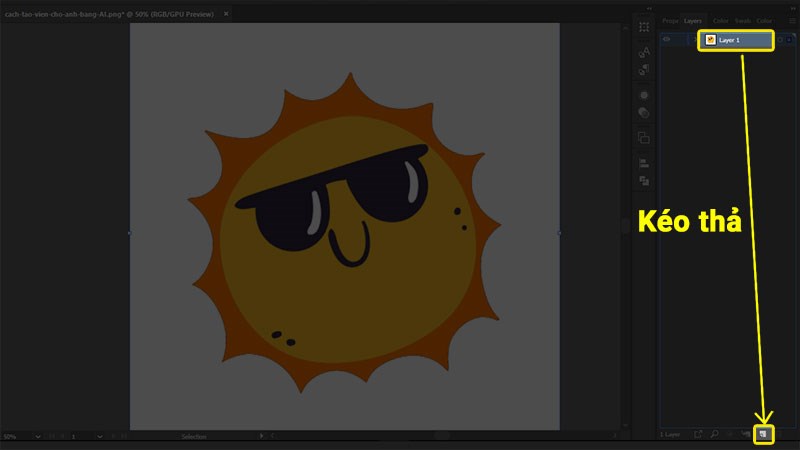Click the Layer 1 thumbnail

(711, 40)
